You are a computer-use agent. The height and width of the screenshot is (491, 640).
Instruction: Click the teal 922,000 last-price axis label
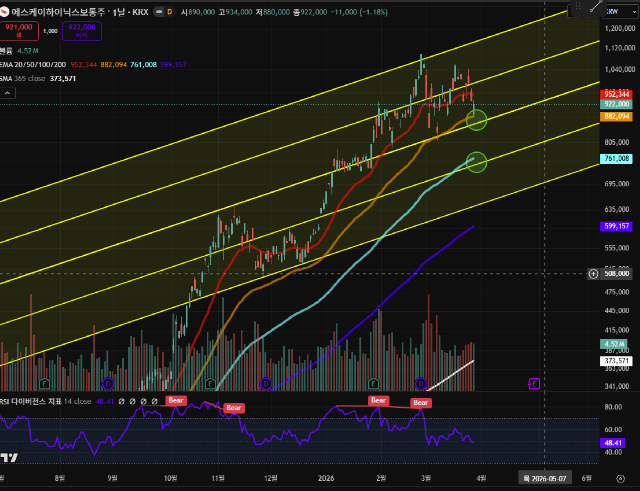coord(616,104)
